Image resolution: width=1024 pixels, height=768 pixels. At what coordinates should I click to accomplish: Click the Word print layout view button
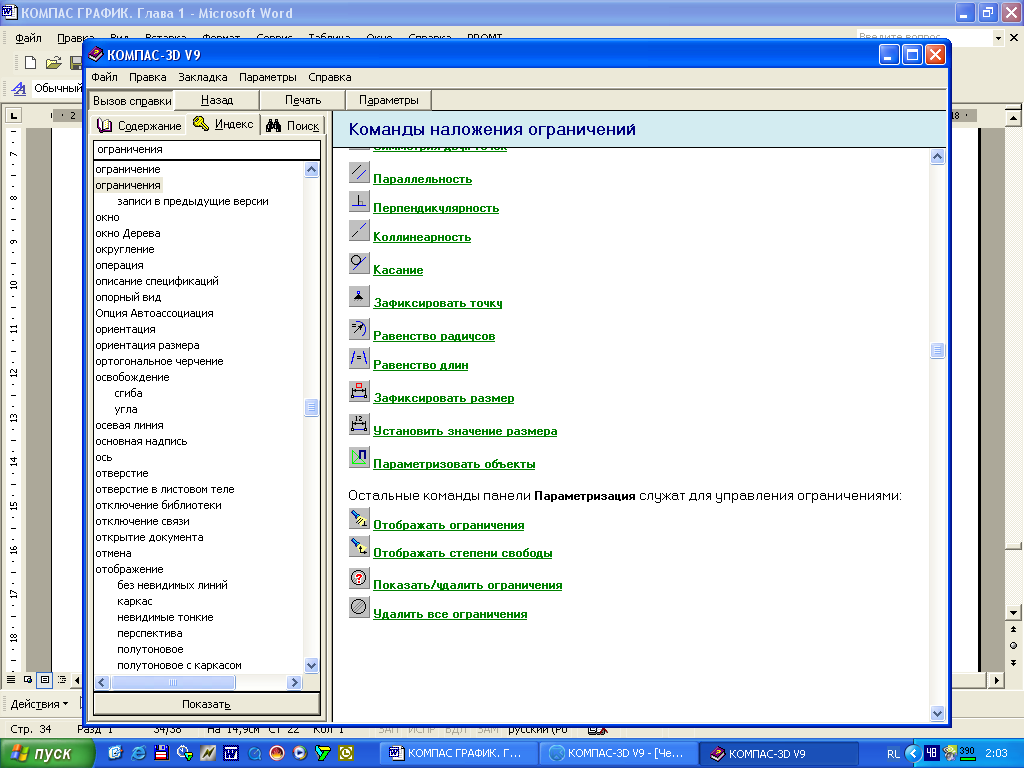coord(44,680)
